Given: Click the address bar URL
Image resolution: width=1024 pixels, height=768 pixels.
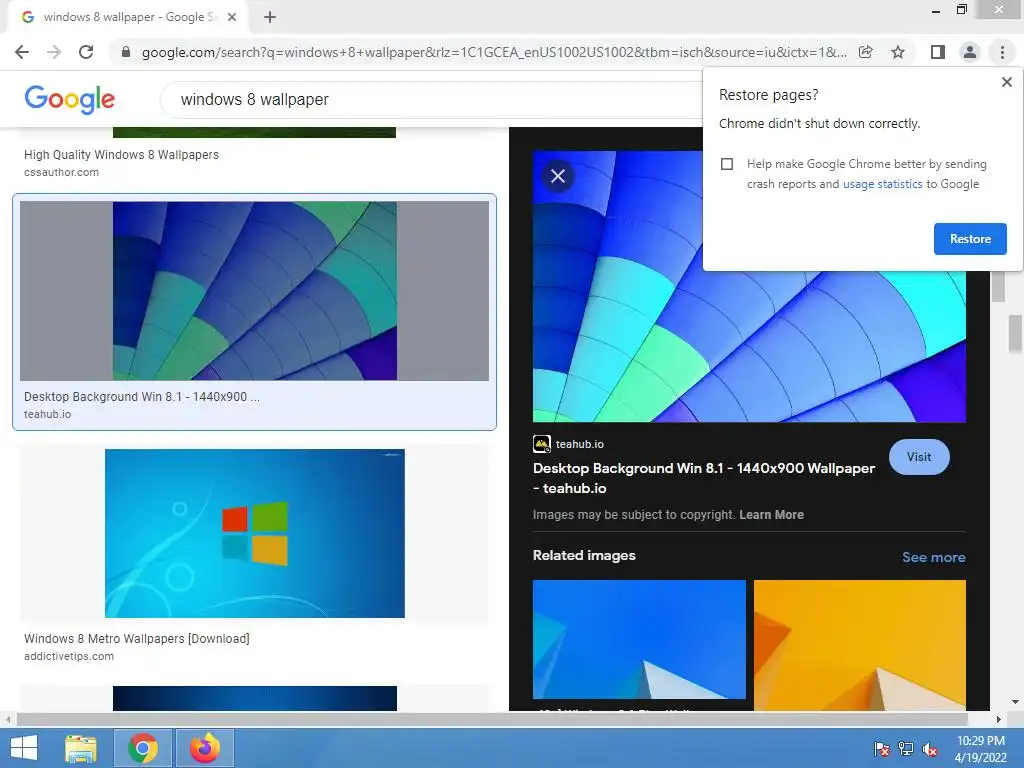Looking at the screenshot, I should 494,52.
